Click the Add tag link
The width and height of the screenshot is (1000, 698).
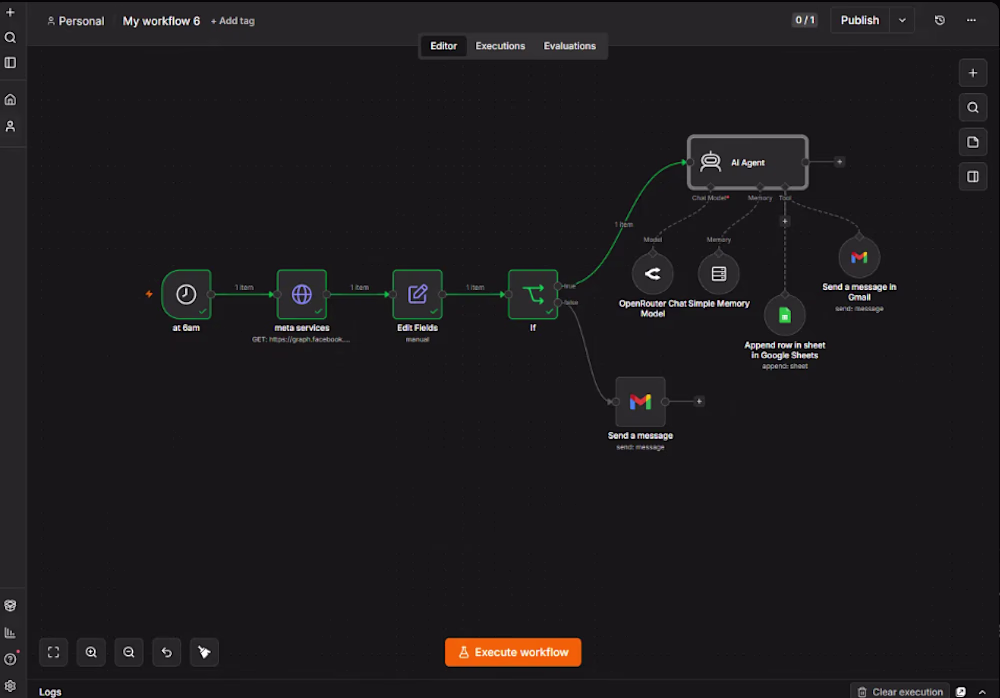(x=233, y=21)
